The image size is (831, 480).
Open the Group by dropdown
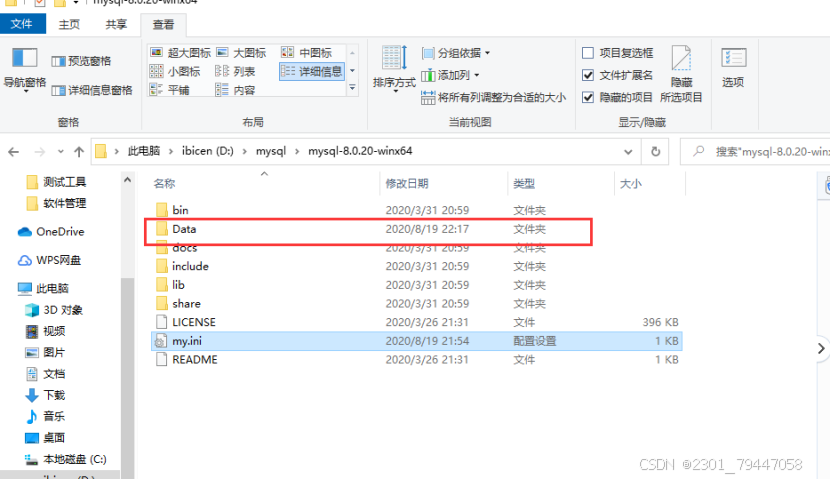[x=456, y=53]
